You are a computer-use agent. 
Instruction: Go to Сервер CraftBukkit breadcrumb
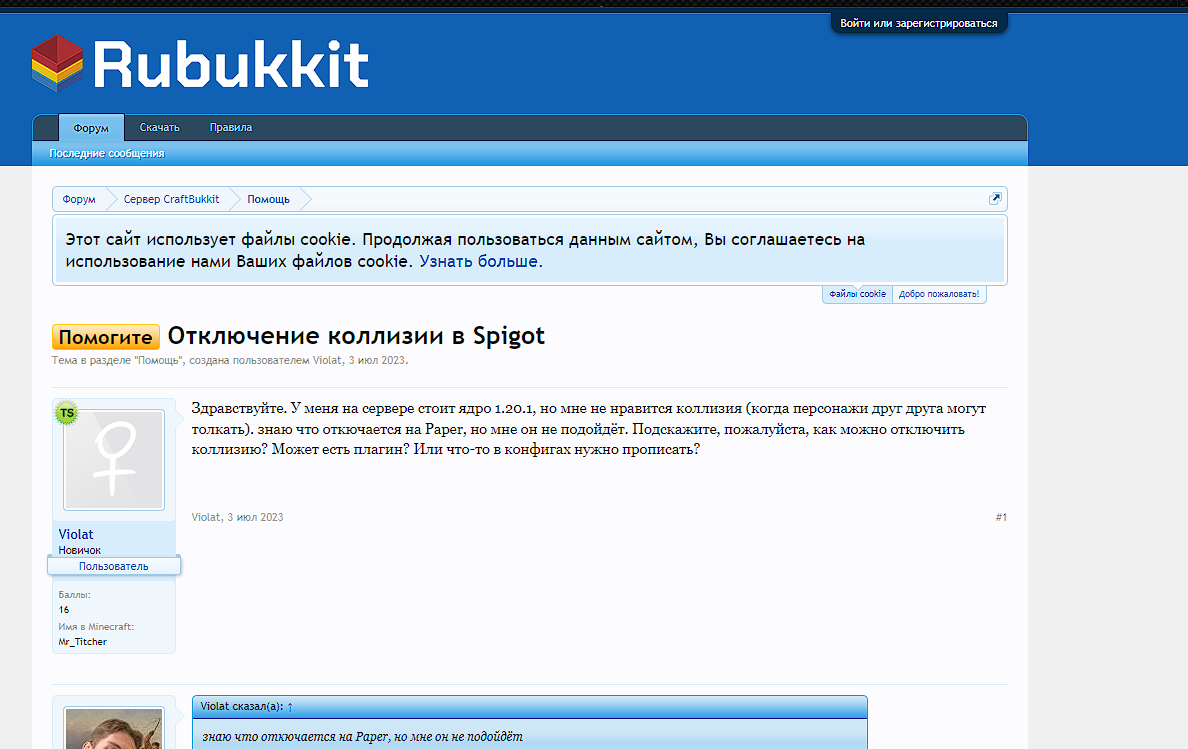pyautogui.click(x=171, y=199)
